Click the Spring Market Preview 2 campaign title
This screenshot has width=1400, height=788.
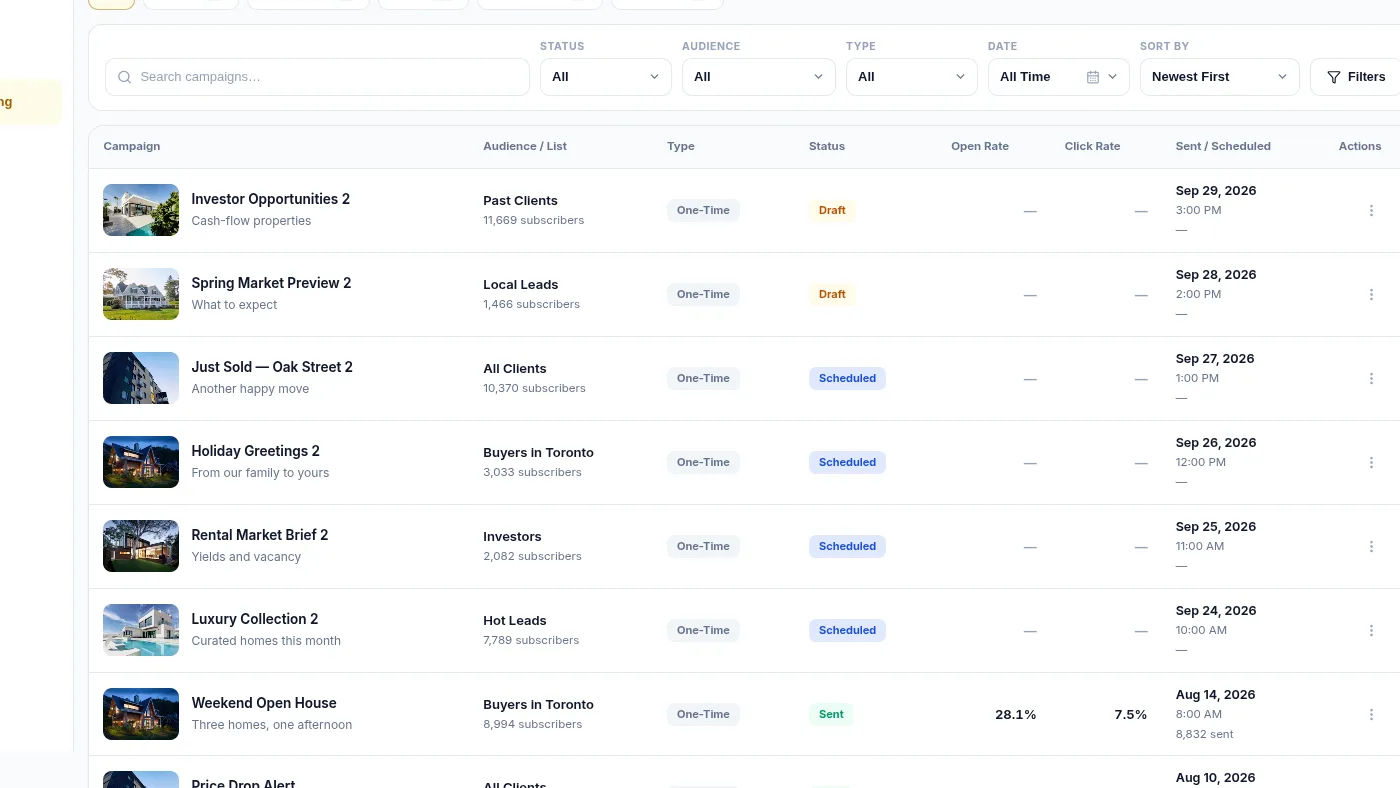tap(271, 283)
